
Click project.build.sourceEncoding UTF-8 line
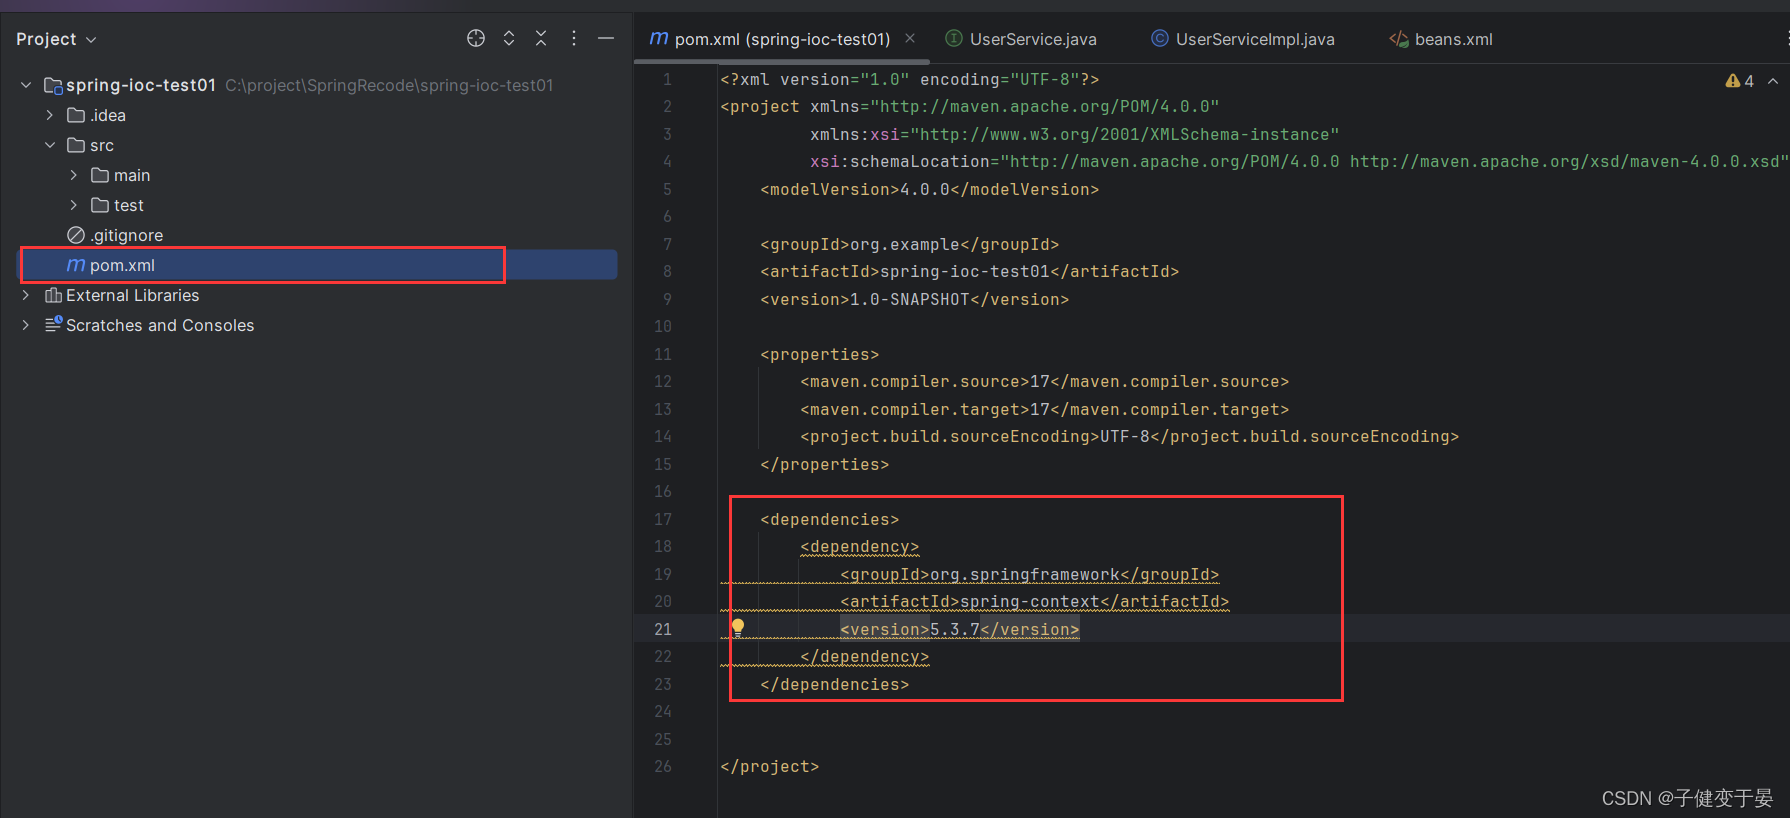click(1129, 436)
